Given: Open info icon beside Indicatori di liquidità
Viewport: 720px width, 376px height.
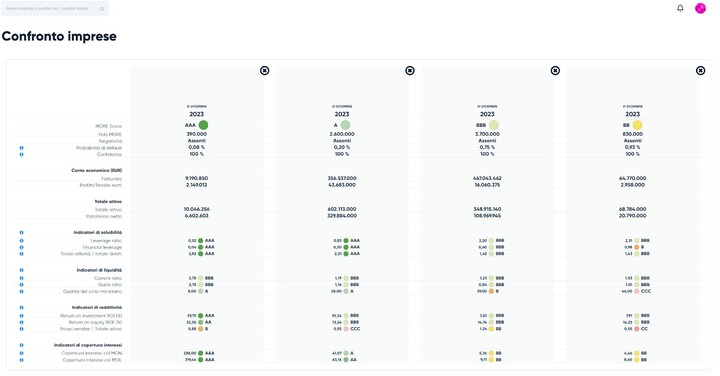Looking at the screenshot, I should [x=21, y=270].
